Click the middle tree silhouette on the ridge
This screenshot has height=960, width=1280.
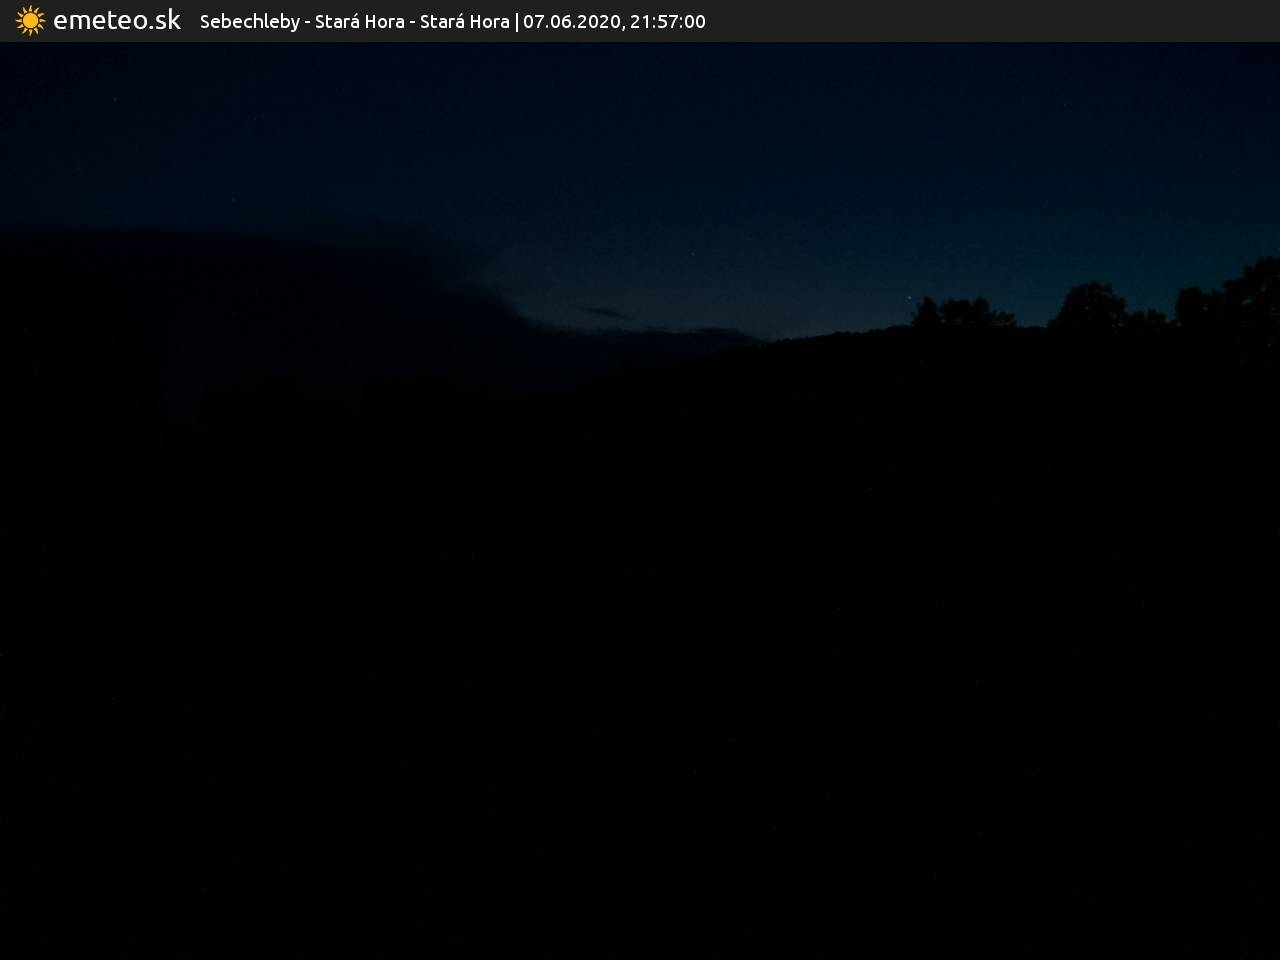click(x=1090, y=306)
